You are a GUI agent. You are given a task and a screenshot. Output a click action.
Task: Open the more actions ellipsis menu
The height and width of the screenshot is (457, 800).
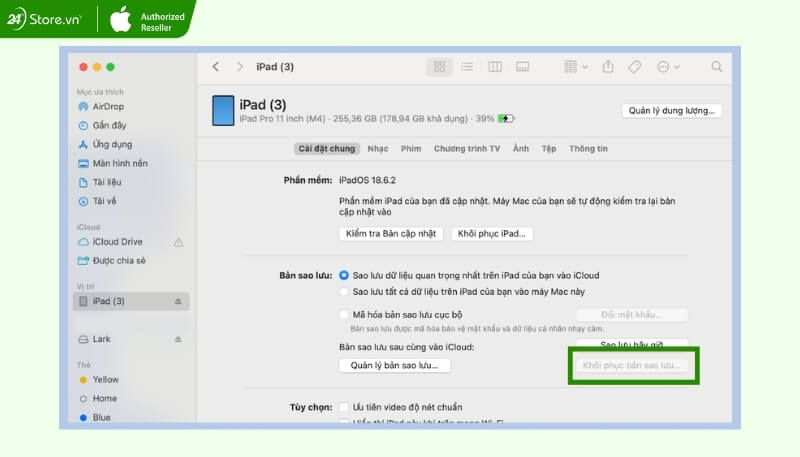(x=668, y=67)
